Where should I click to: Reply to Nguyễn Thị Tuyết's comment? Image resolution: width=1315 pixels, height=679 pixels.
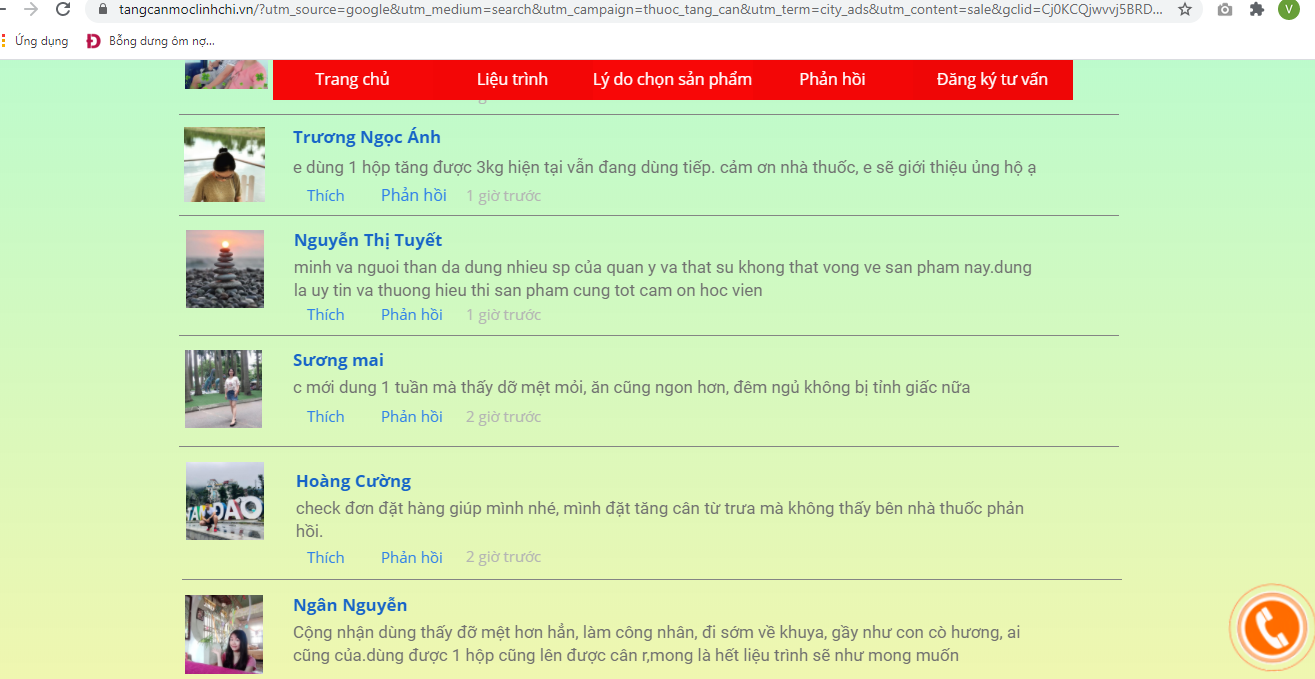(411, 314)
